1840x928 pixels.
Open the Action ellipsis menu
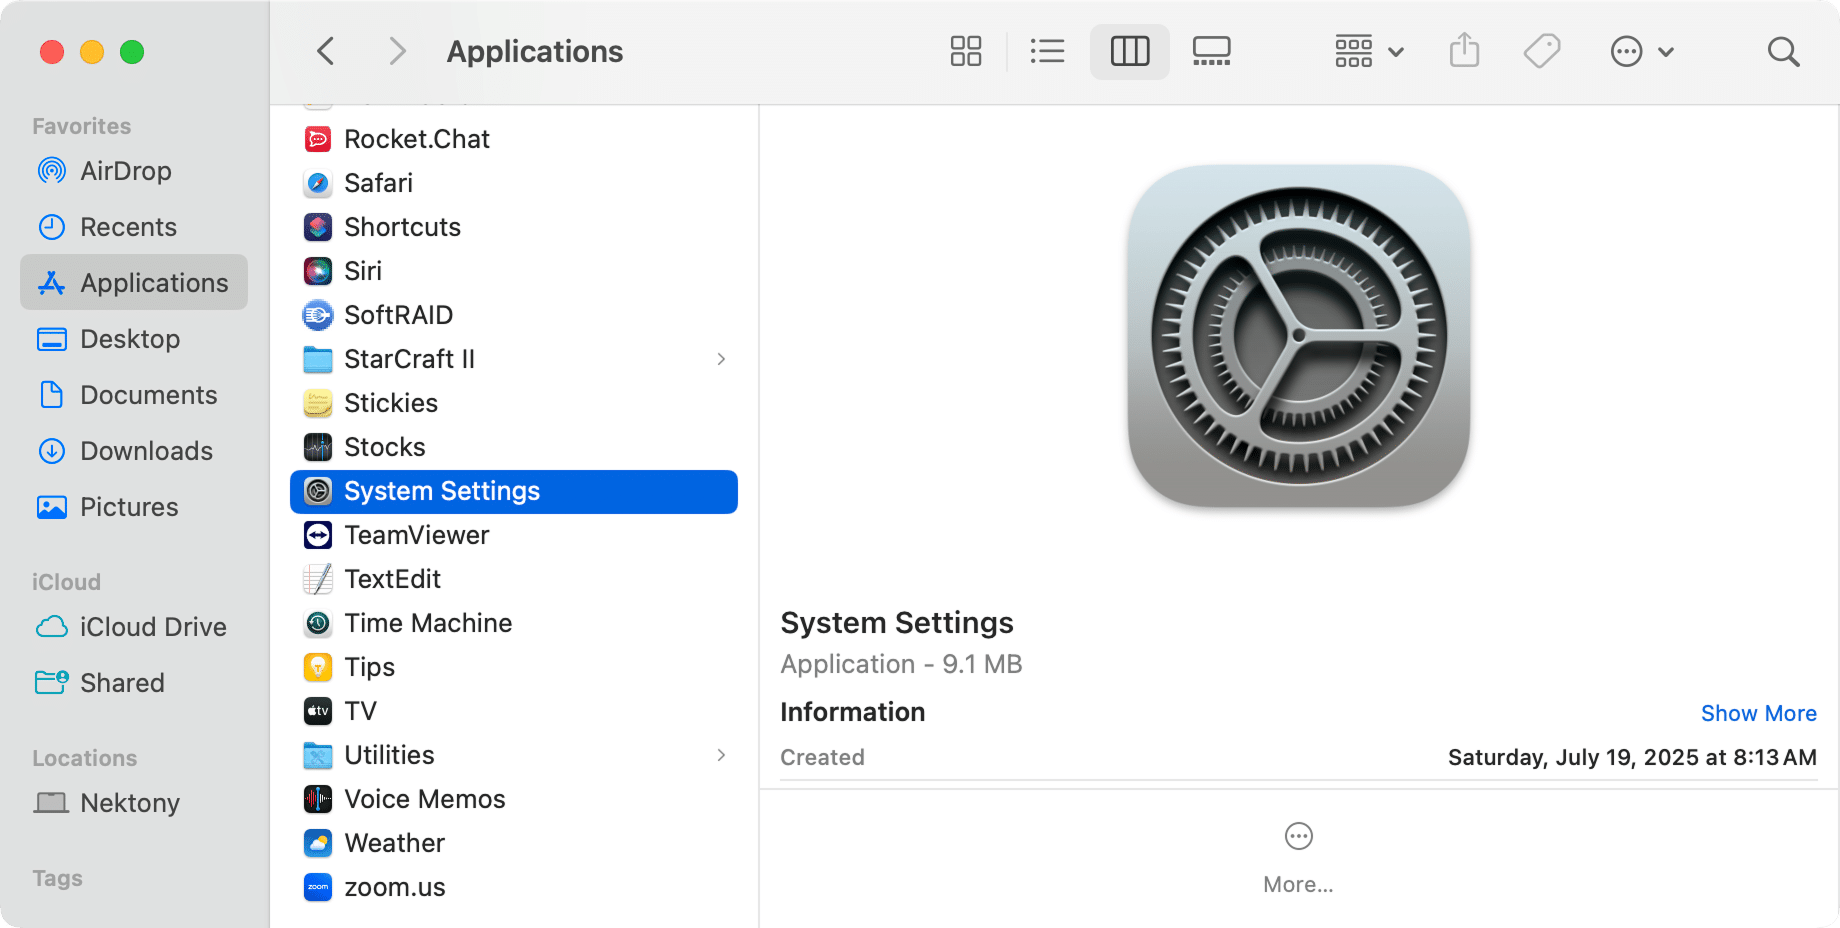(1642, 51)
